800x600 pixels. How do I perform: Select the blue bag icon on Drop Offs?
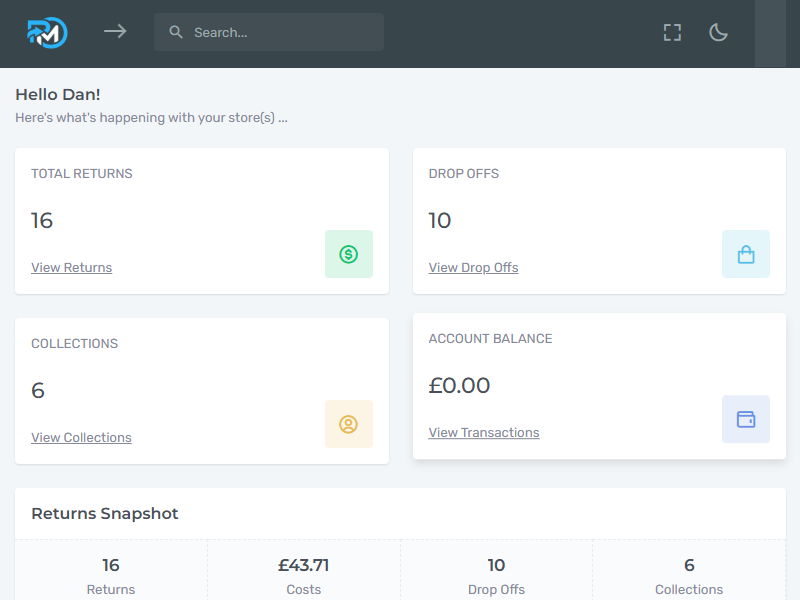pyautogui.click(x=745, y=254)
